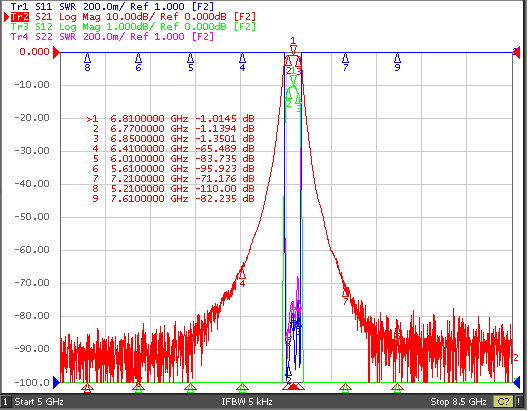Image resolution: width=528 pixels, height=411 pixels.
Task: Click blue marker 4 at the top
Action: pos(242,62)
